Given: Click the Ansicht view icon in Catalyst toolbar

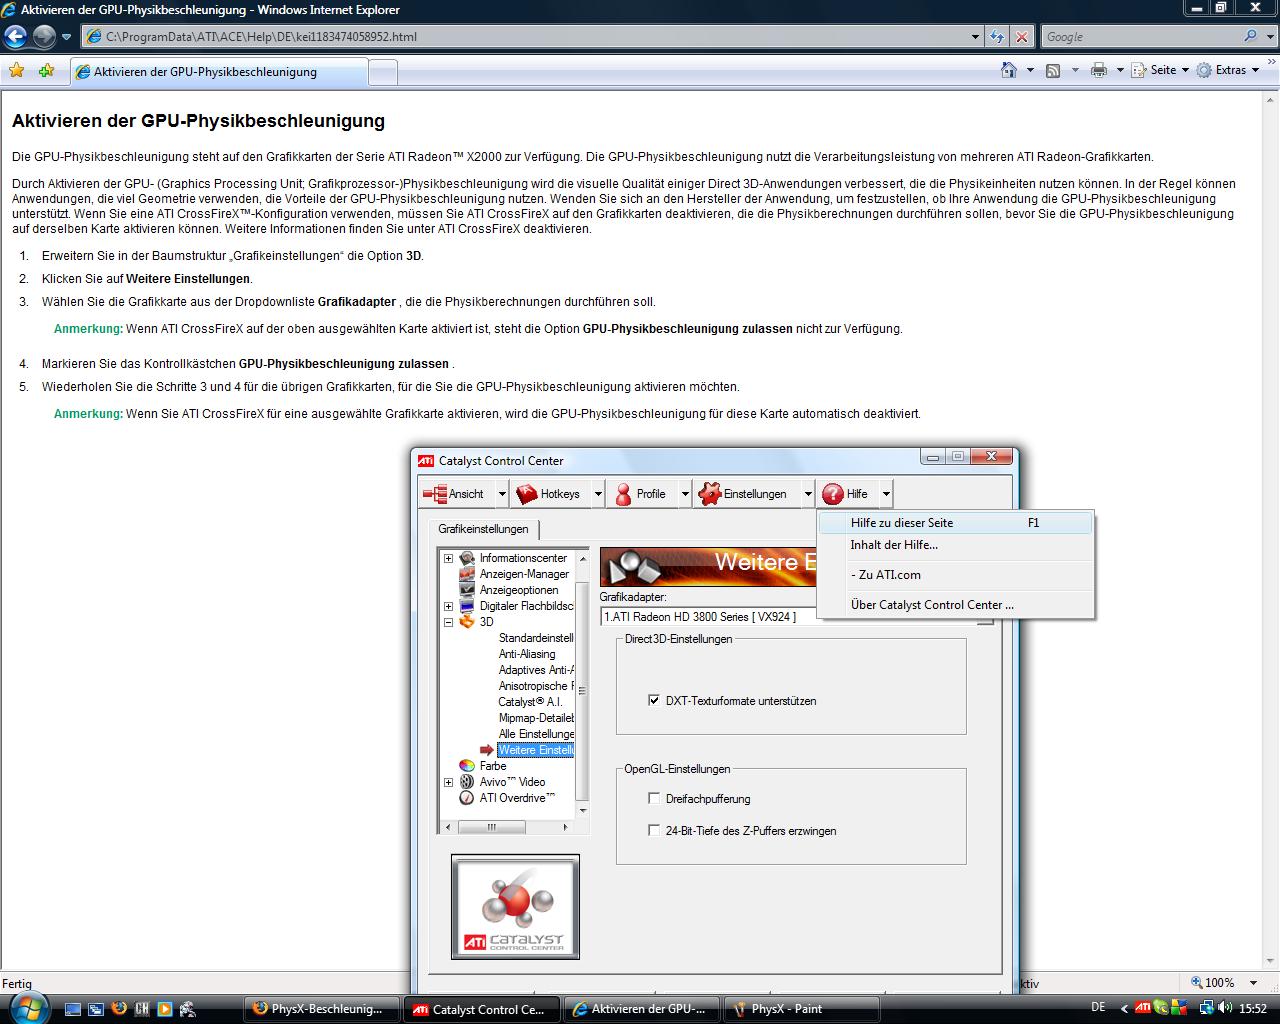Looking at the screenshot, I should pos(435,494).
